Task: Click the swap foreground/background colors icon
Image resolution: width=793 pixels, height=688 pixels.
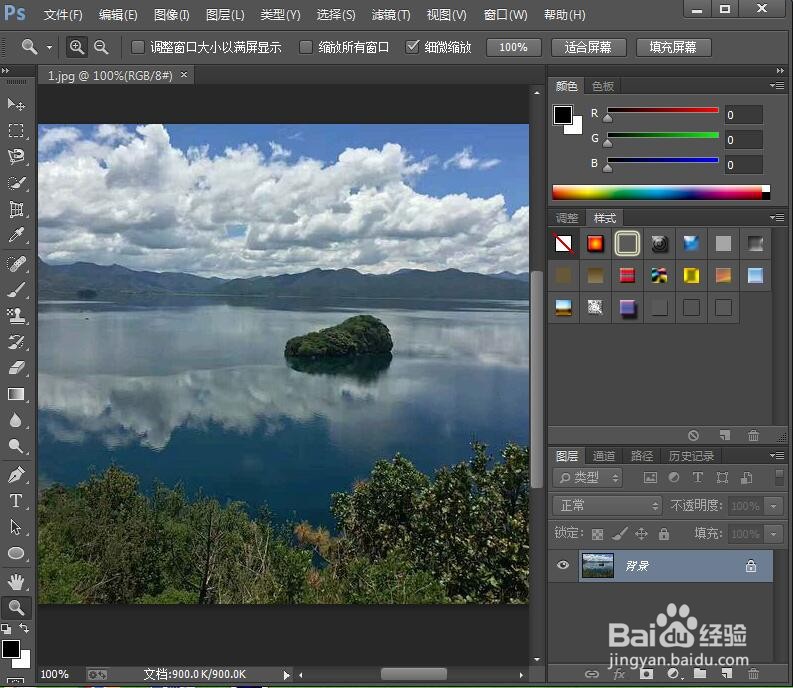Action: click(x=24, y=628)
